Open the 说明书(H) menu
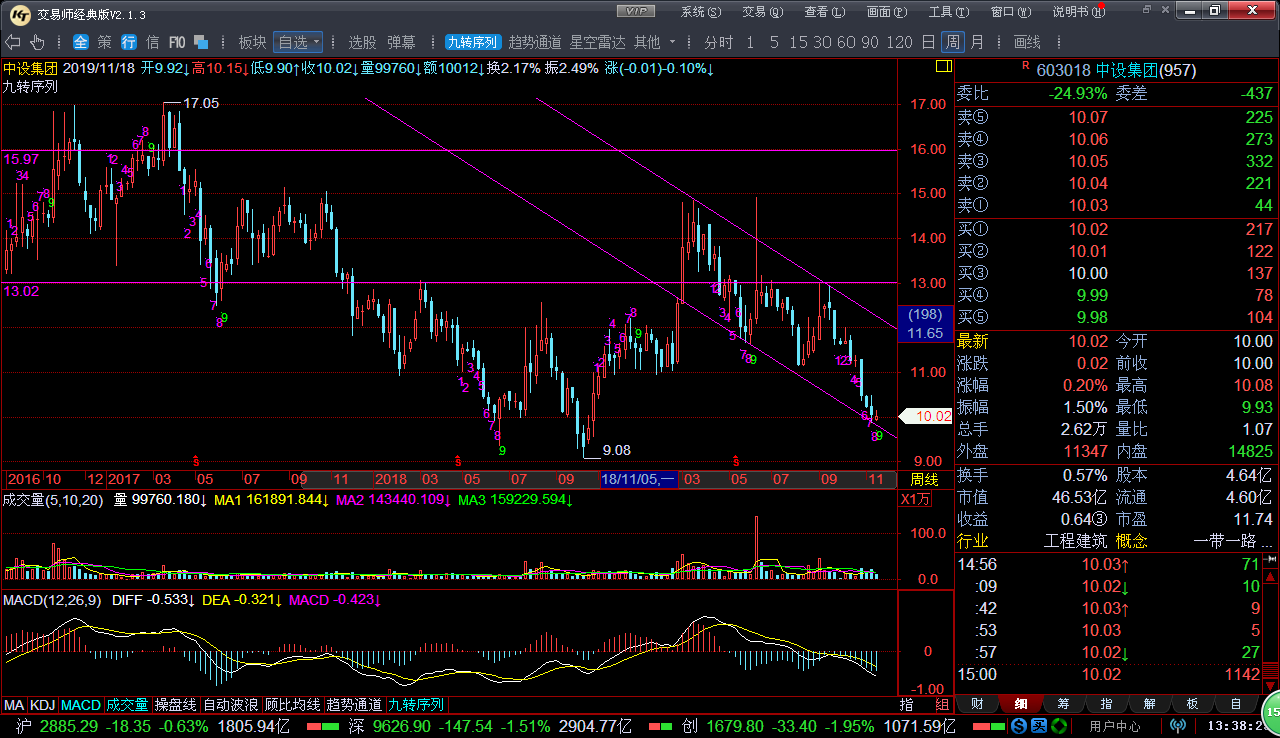The width and height of the screenshot is (1280, 738). pos(1078,12)
